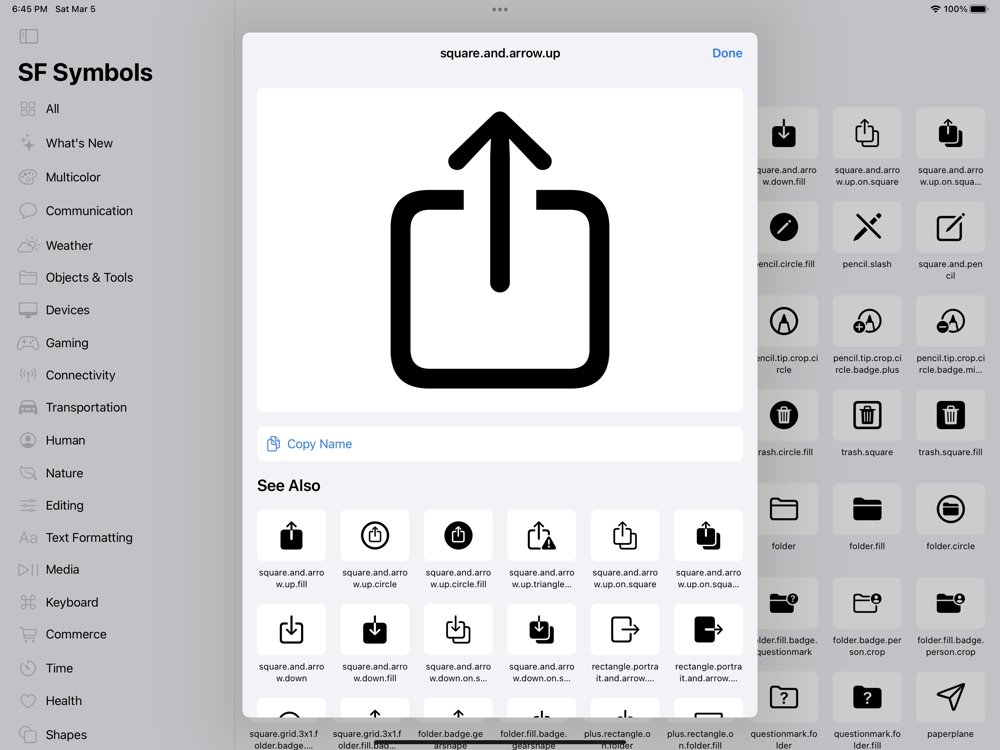Select the trash.square symbol
Screen dimensions: 1000x750
(x=867, y=415)
